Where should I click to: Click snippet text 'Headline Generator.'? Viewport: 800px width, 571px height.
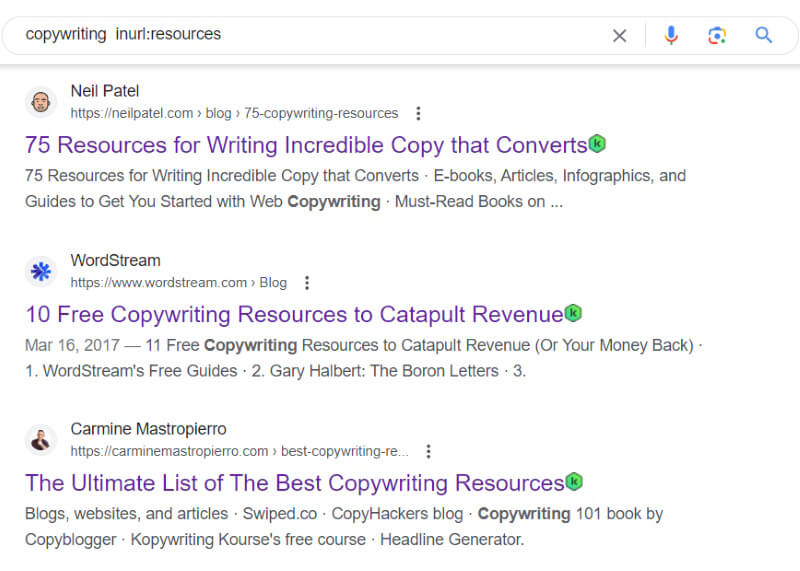tap(452, 540)
